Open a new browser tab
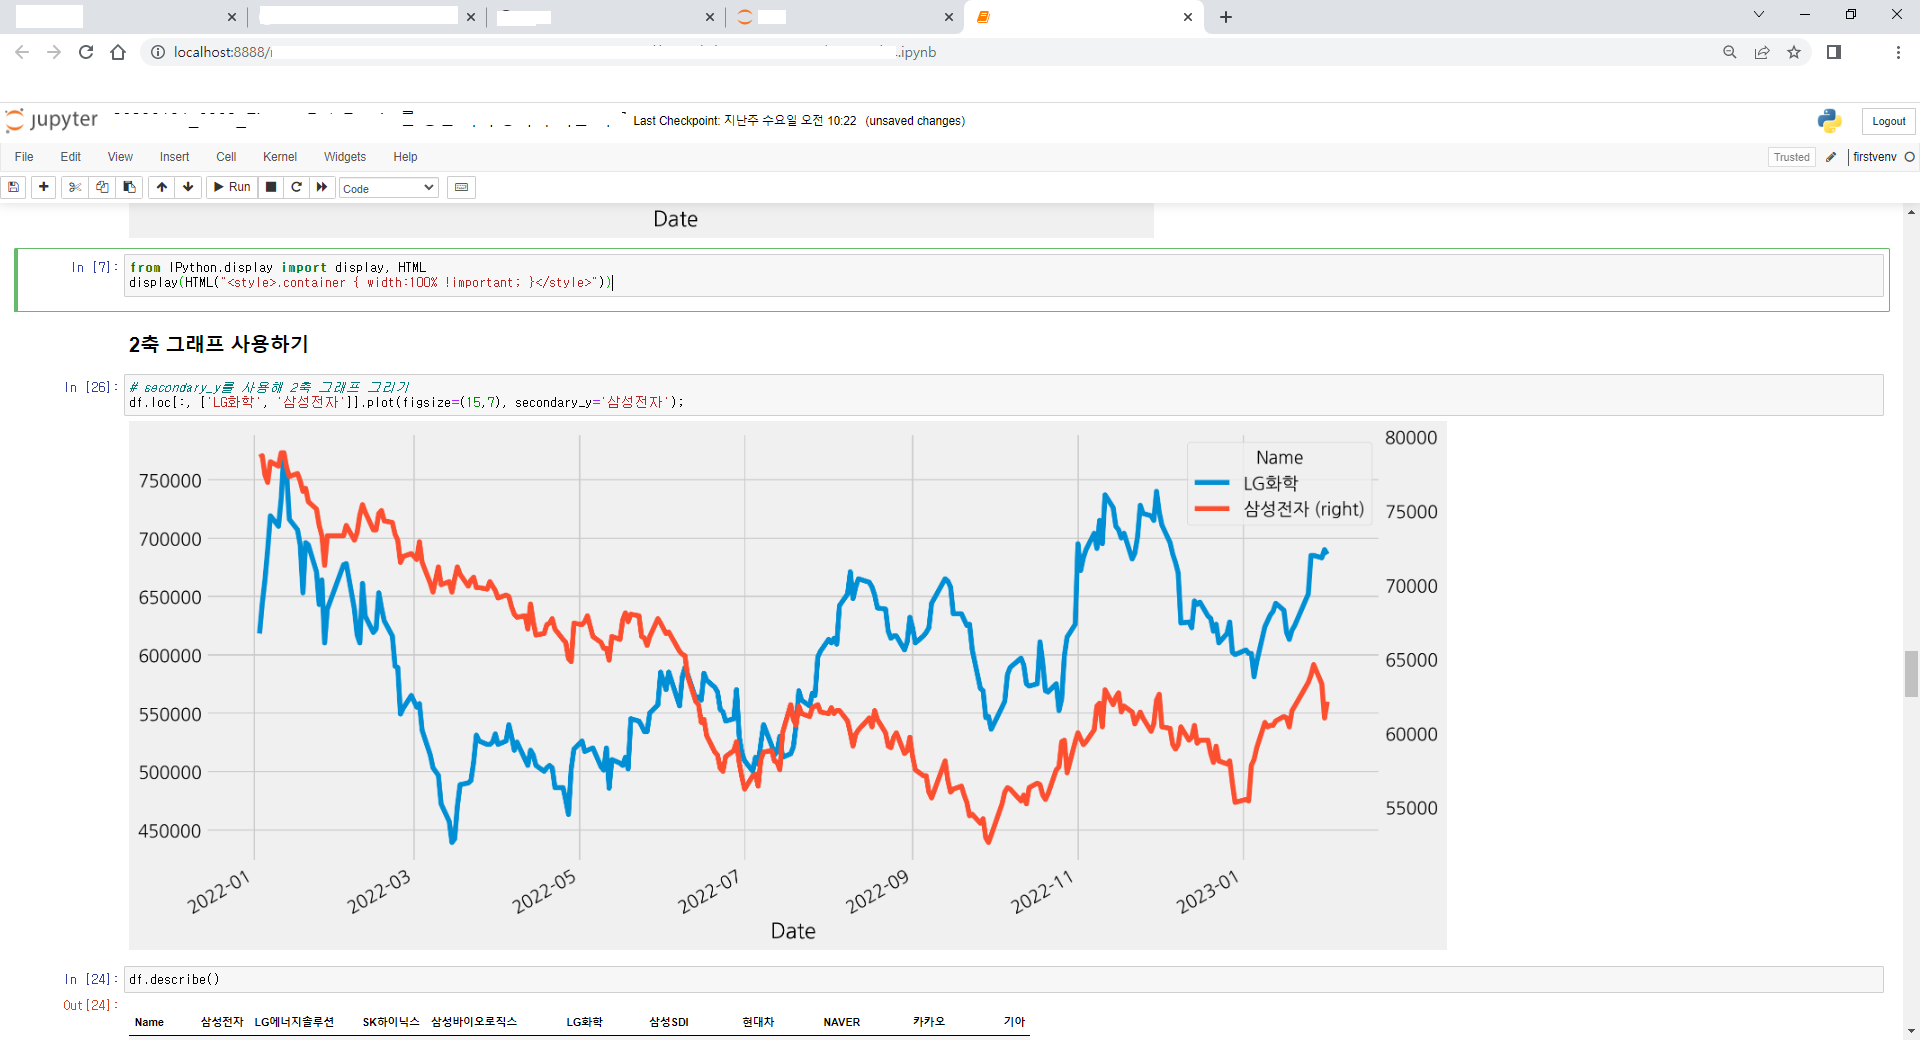 pyautogui.click(x=1226, y=17)
